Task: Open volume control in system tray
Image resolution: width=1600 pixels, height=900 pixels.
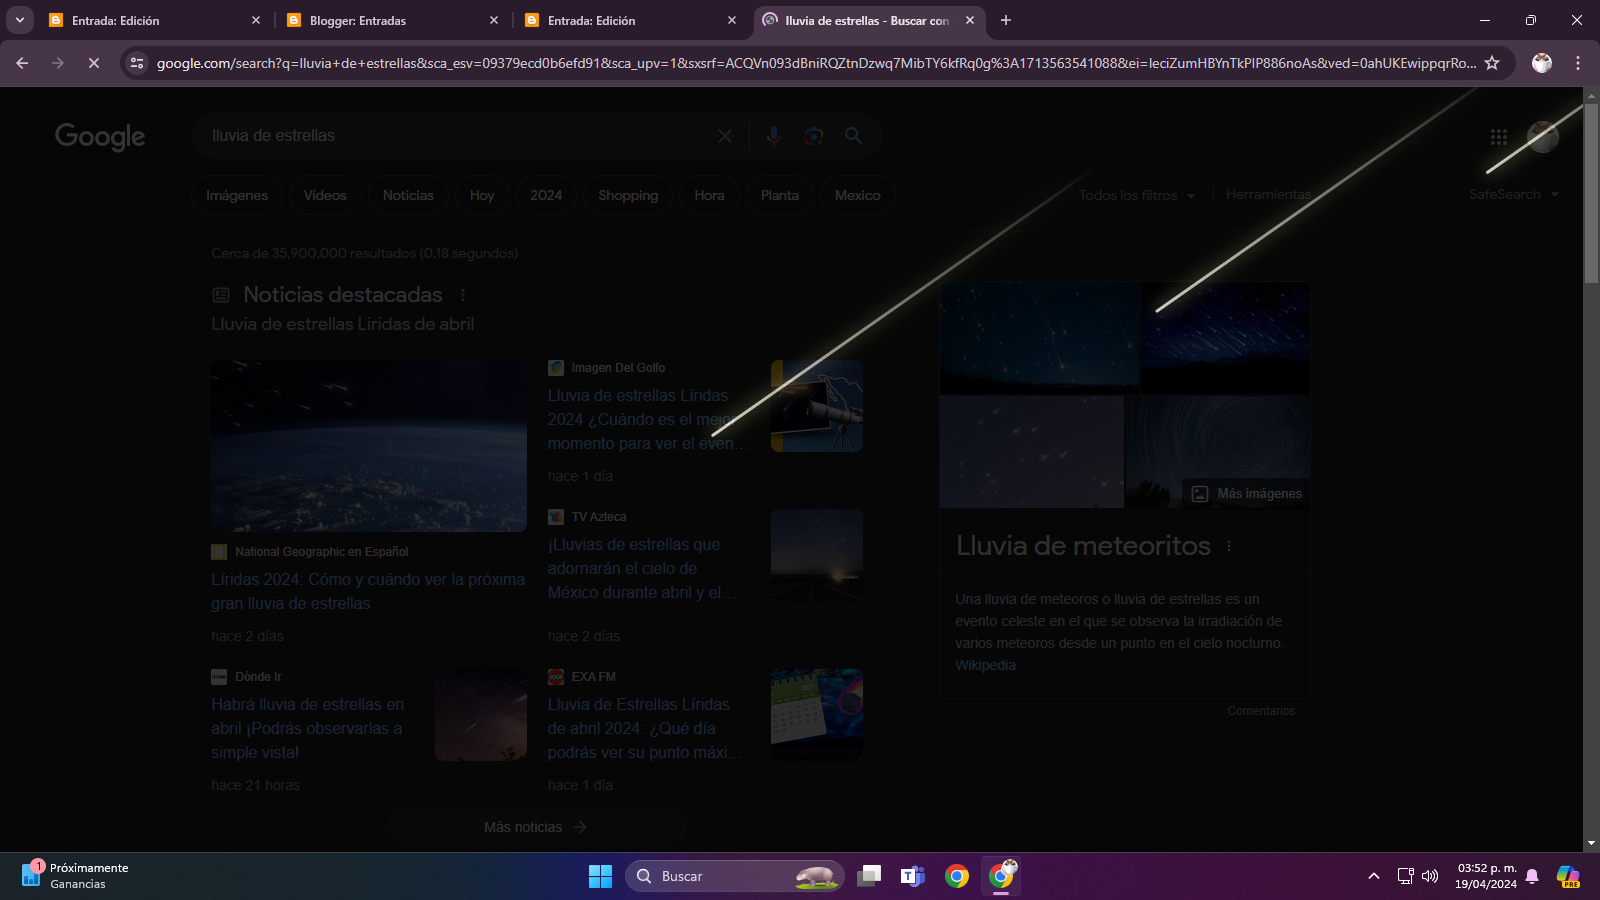Action: [x=1430, y=876]
